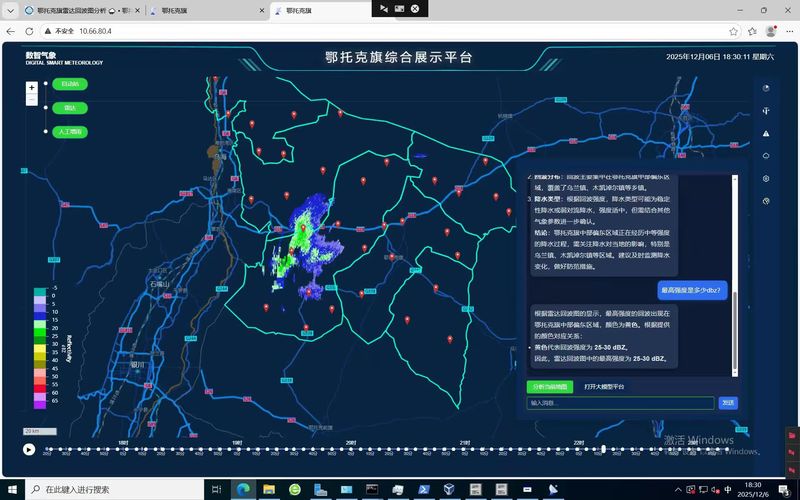800x500 pixels.
Task: Open the notification center icon
Action: (785, 490)
